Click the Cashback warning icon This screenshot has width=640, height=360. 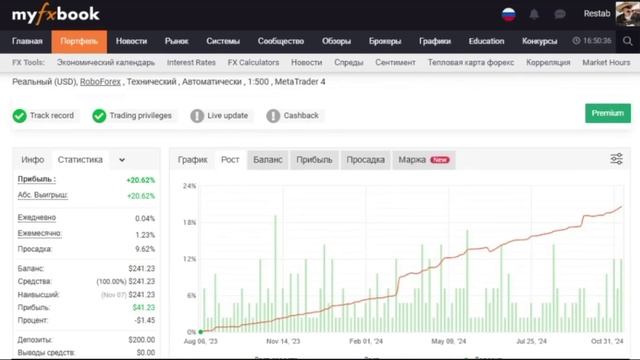pyautogui.click(x=273, y=116)
